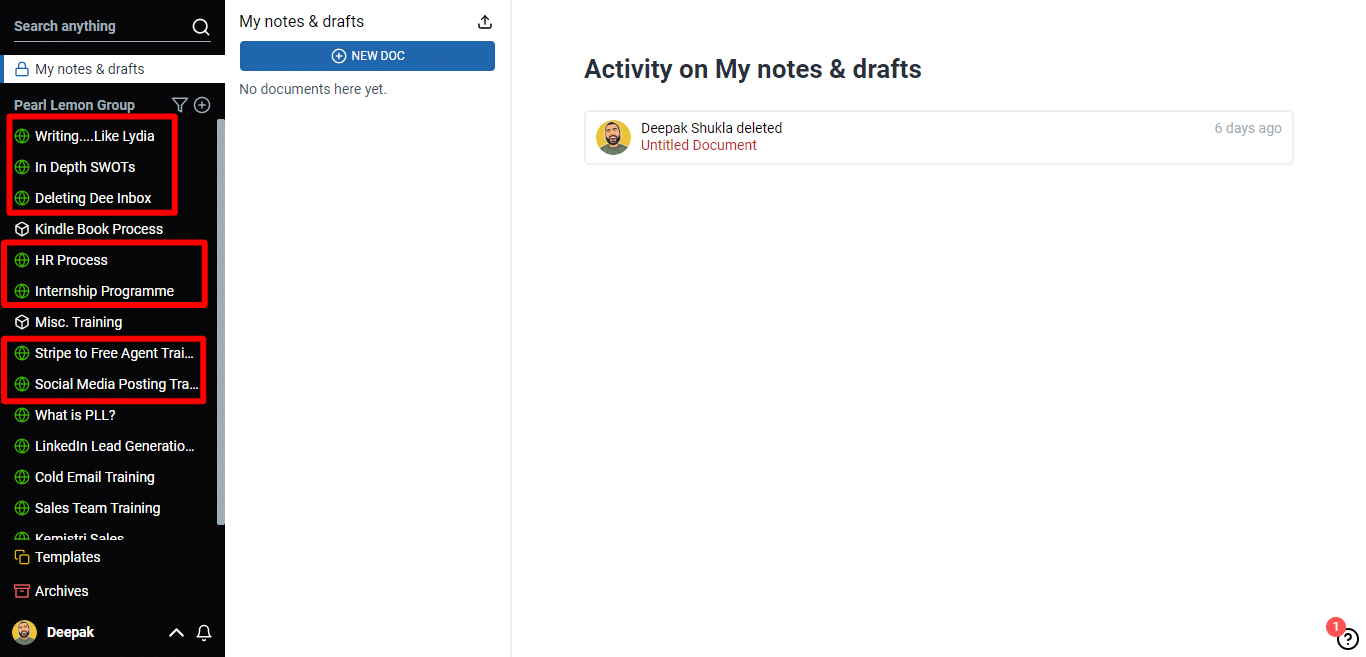Click the globe icon beside HR Process

click(x=22, y=260)
